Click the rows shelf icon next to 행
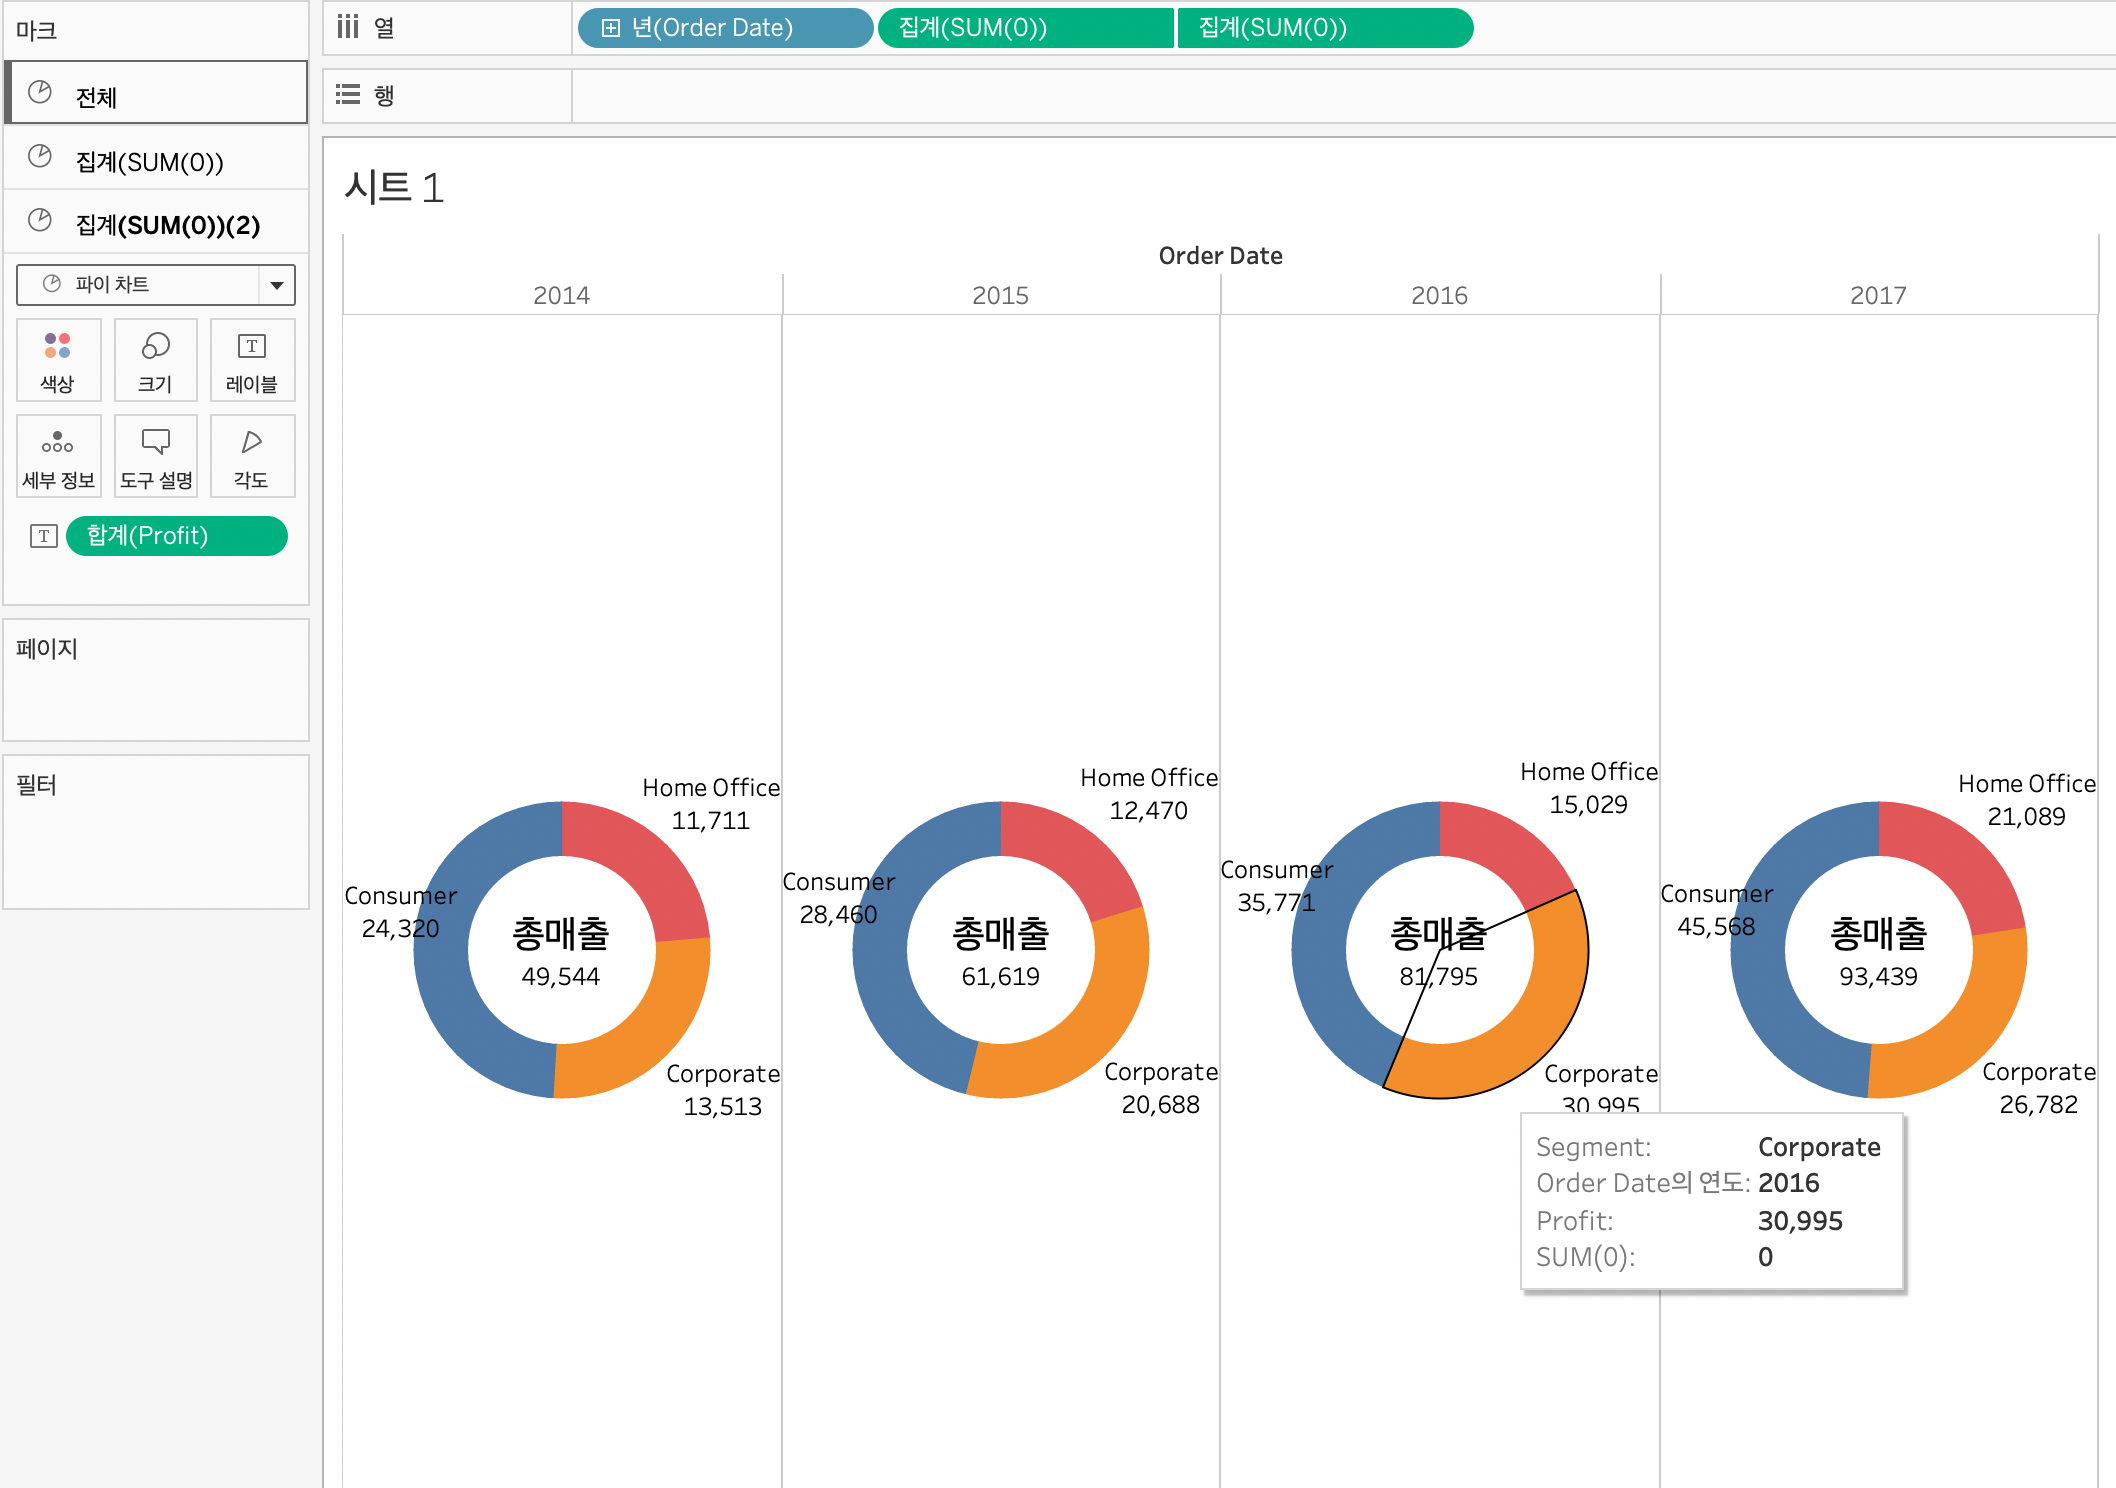The image size is (2116, 1488). click(347, 95)
